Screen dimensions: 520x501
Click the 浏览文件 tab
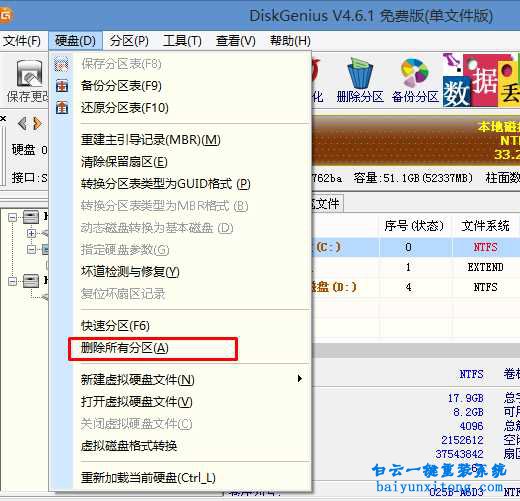(x=327, y=203)
